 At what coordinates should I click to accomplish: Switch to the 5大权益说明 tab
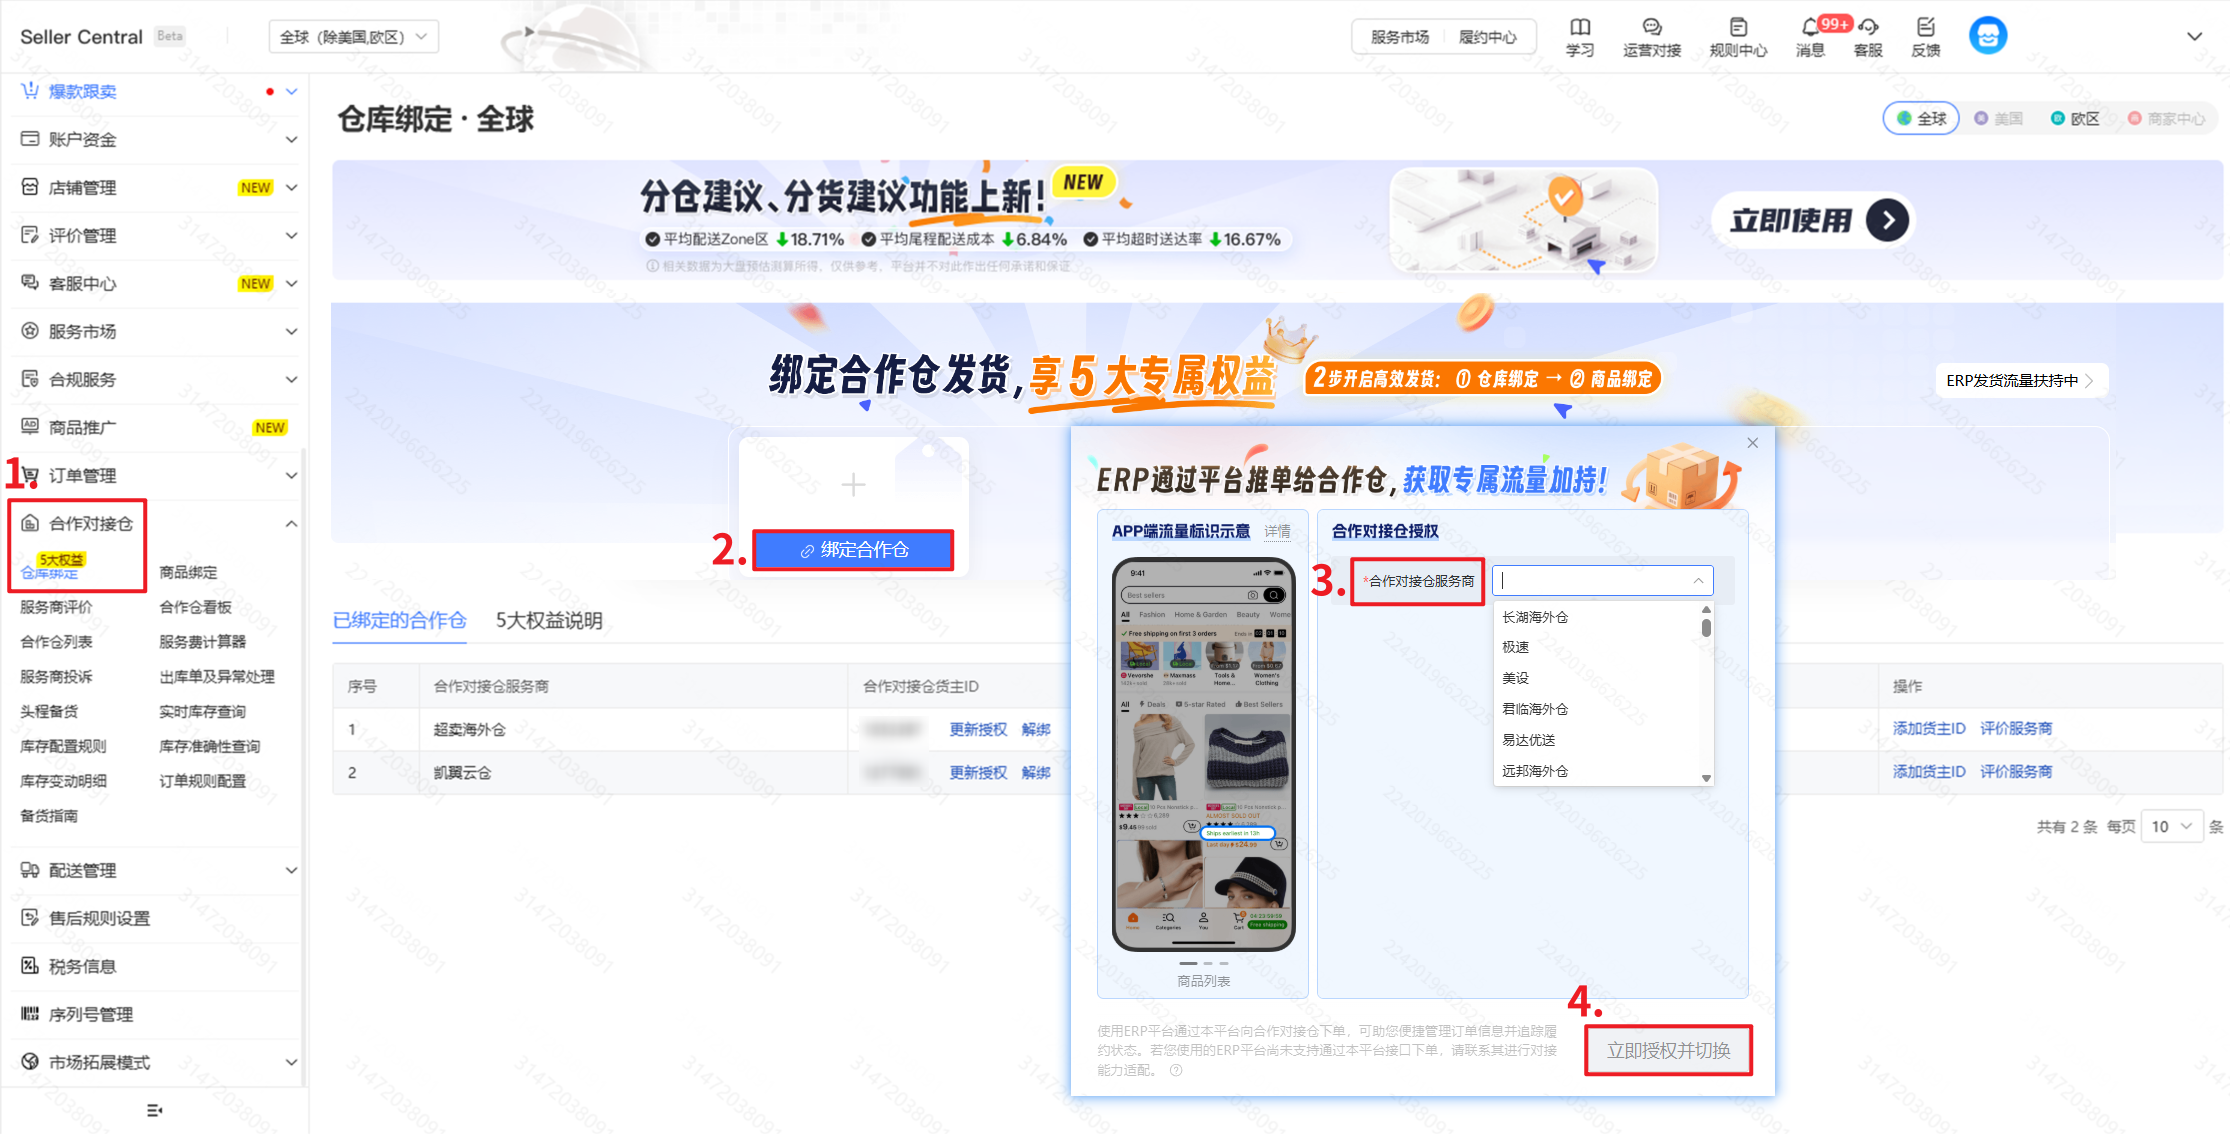pyautogui.click(x=549, y=621)
